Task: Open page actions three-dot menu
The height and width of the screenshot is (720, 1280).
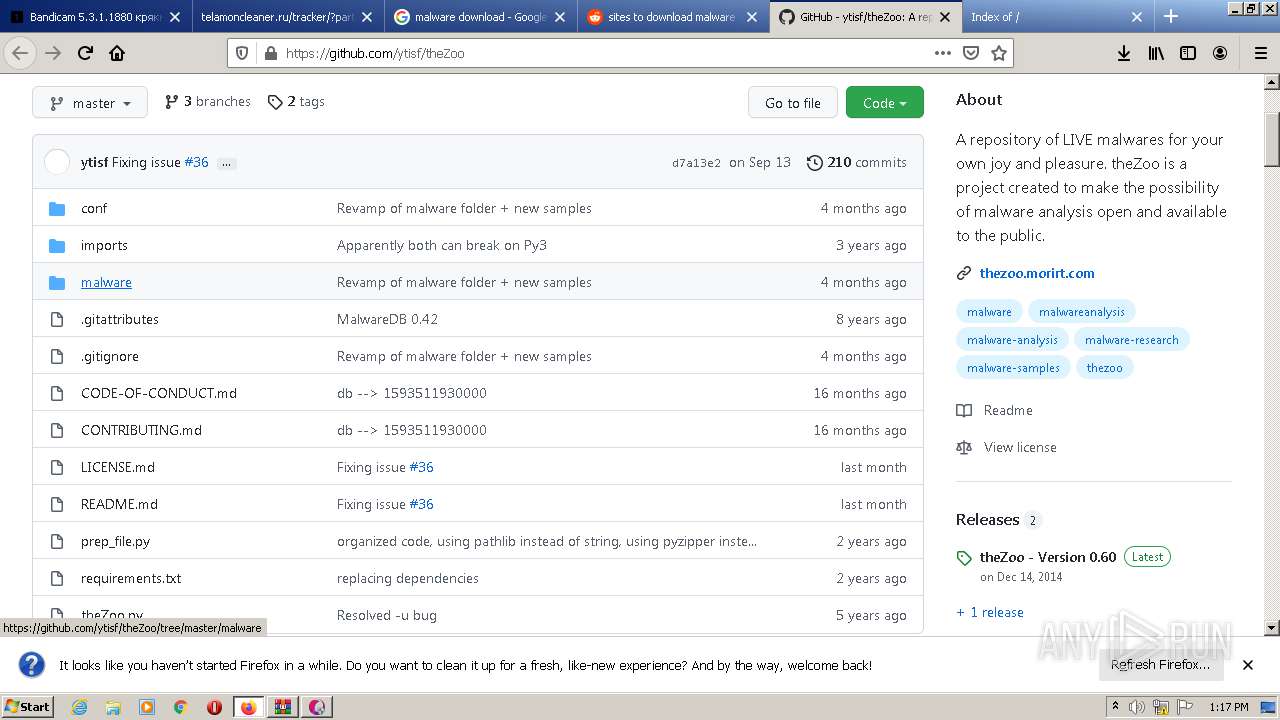Action: pyautogui.click(x=942, y=53)
